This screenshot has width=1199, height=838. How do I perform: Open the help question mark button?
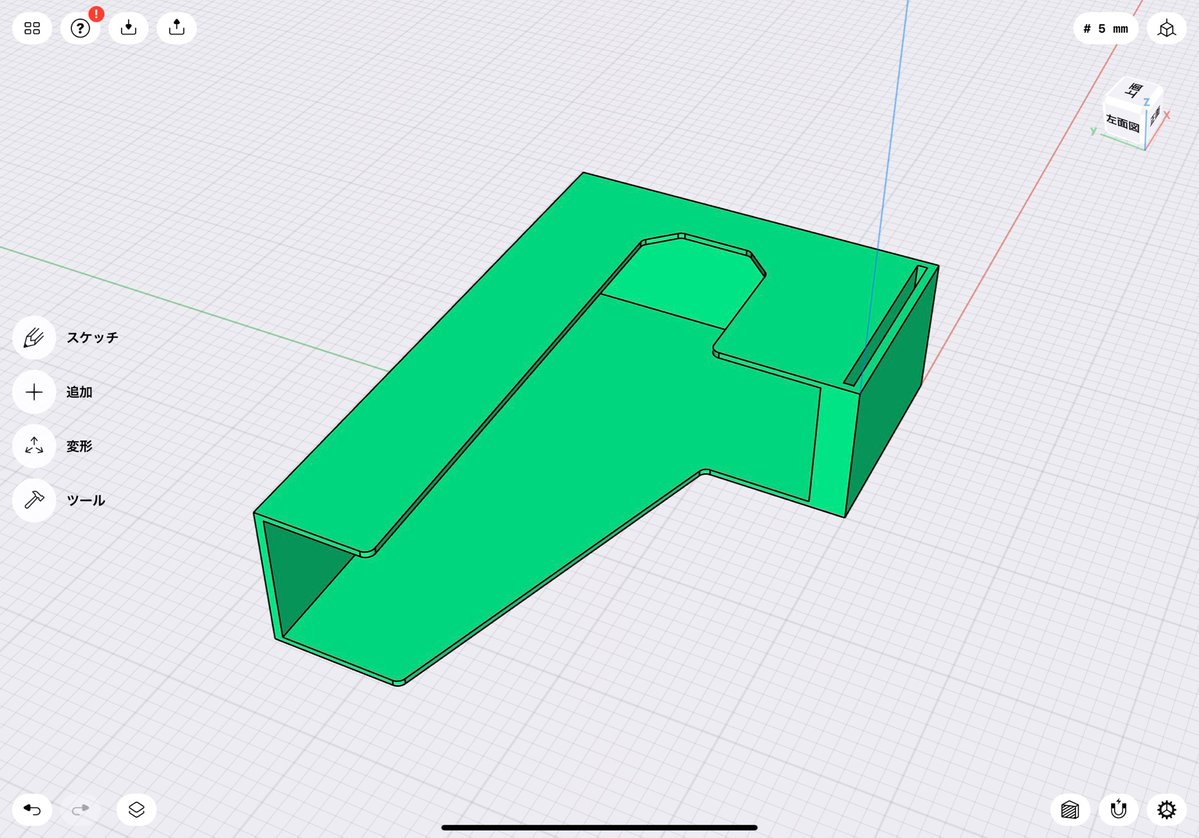pyautogui.click(x=80, y=28)
